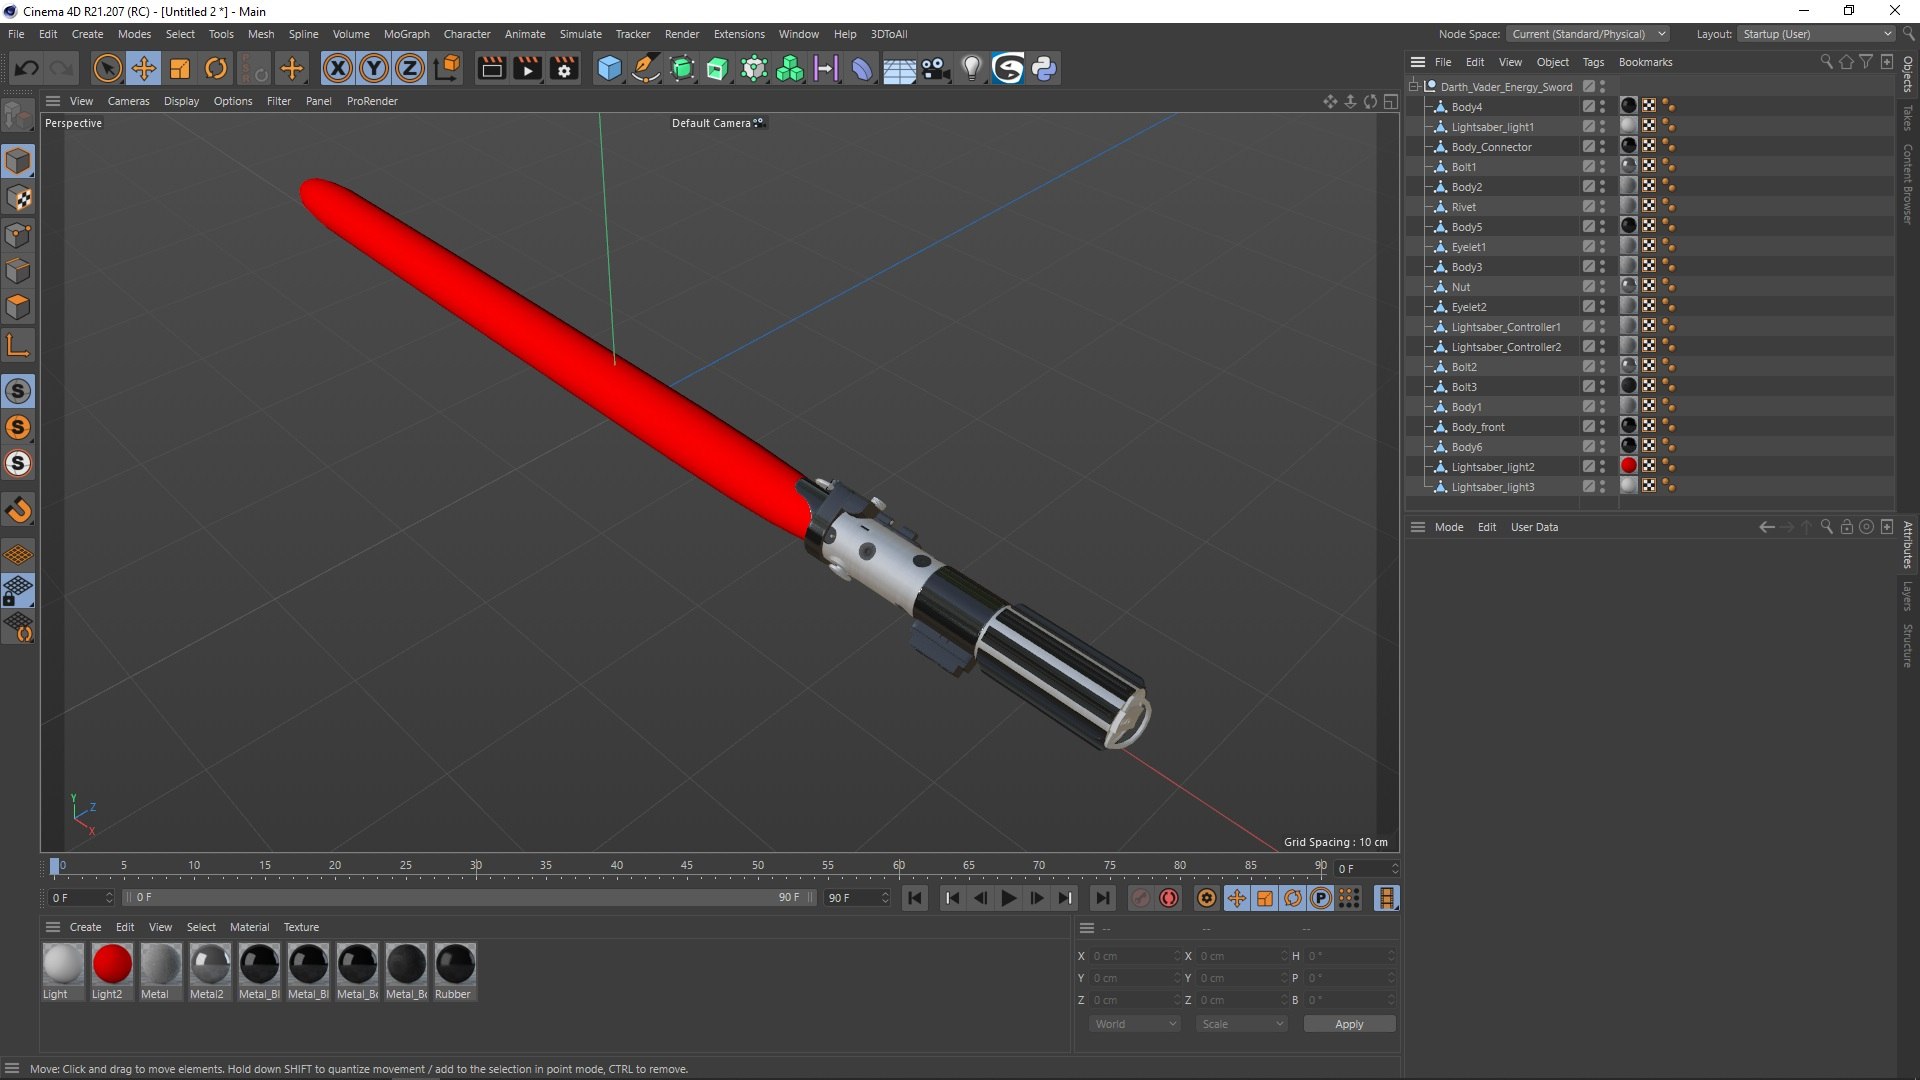Toggle Position keyframe recording icon

click(x=1237, y=898)
